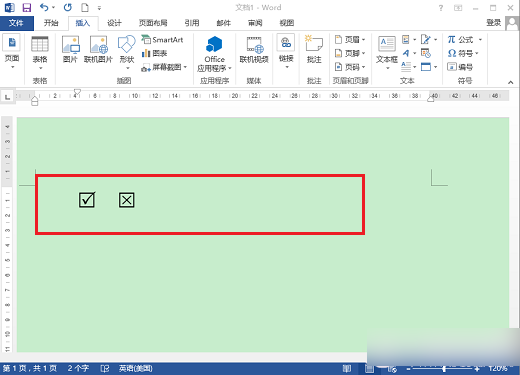Switch to the 审阅 (Review) tab

tap(255, 23)
